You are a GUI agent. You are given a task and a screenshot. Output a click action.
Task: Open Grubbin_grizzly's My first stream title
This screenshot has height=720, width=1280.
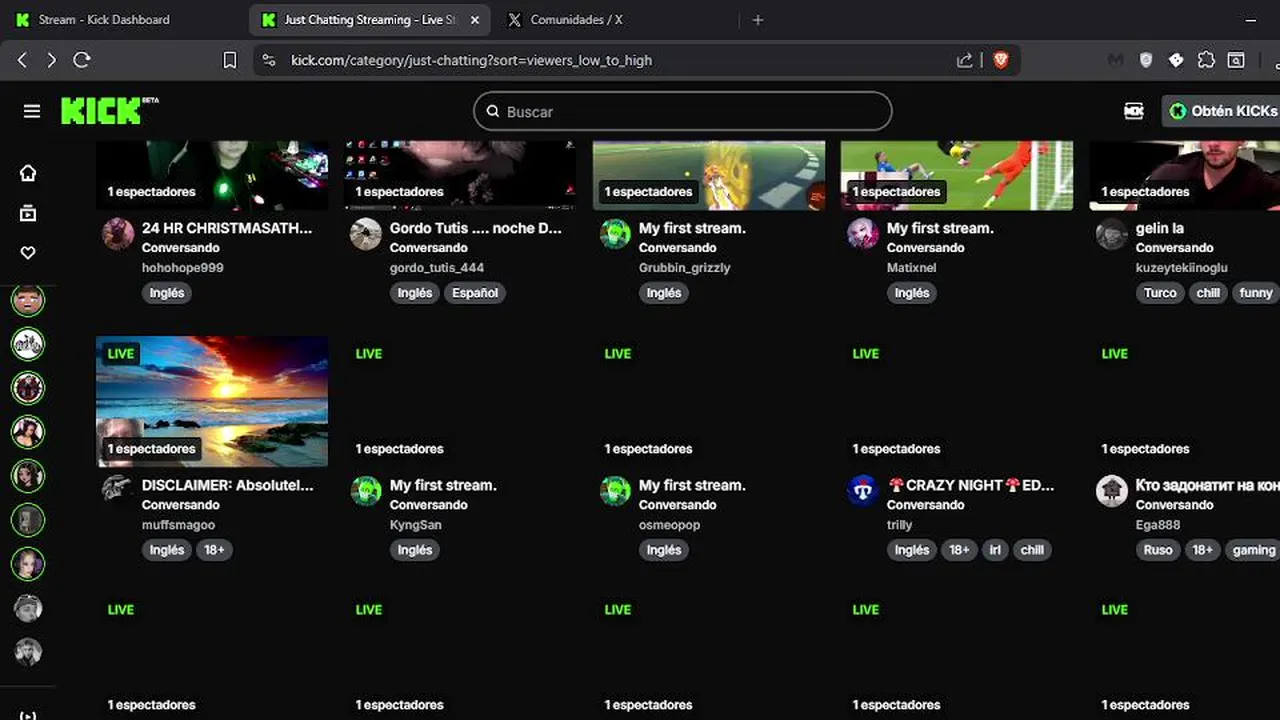pyautogui.click(x=692, y=228)
